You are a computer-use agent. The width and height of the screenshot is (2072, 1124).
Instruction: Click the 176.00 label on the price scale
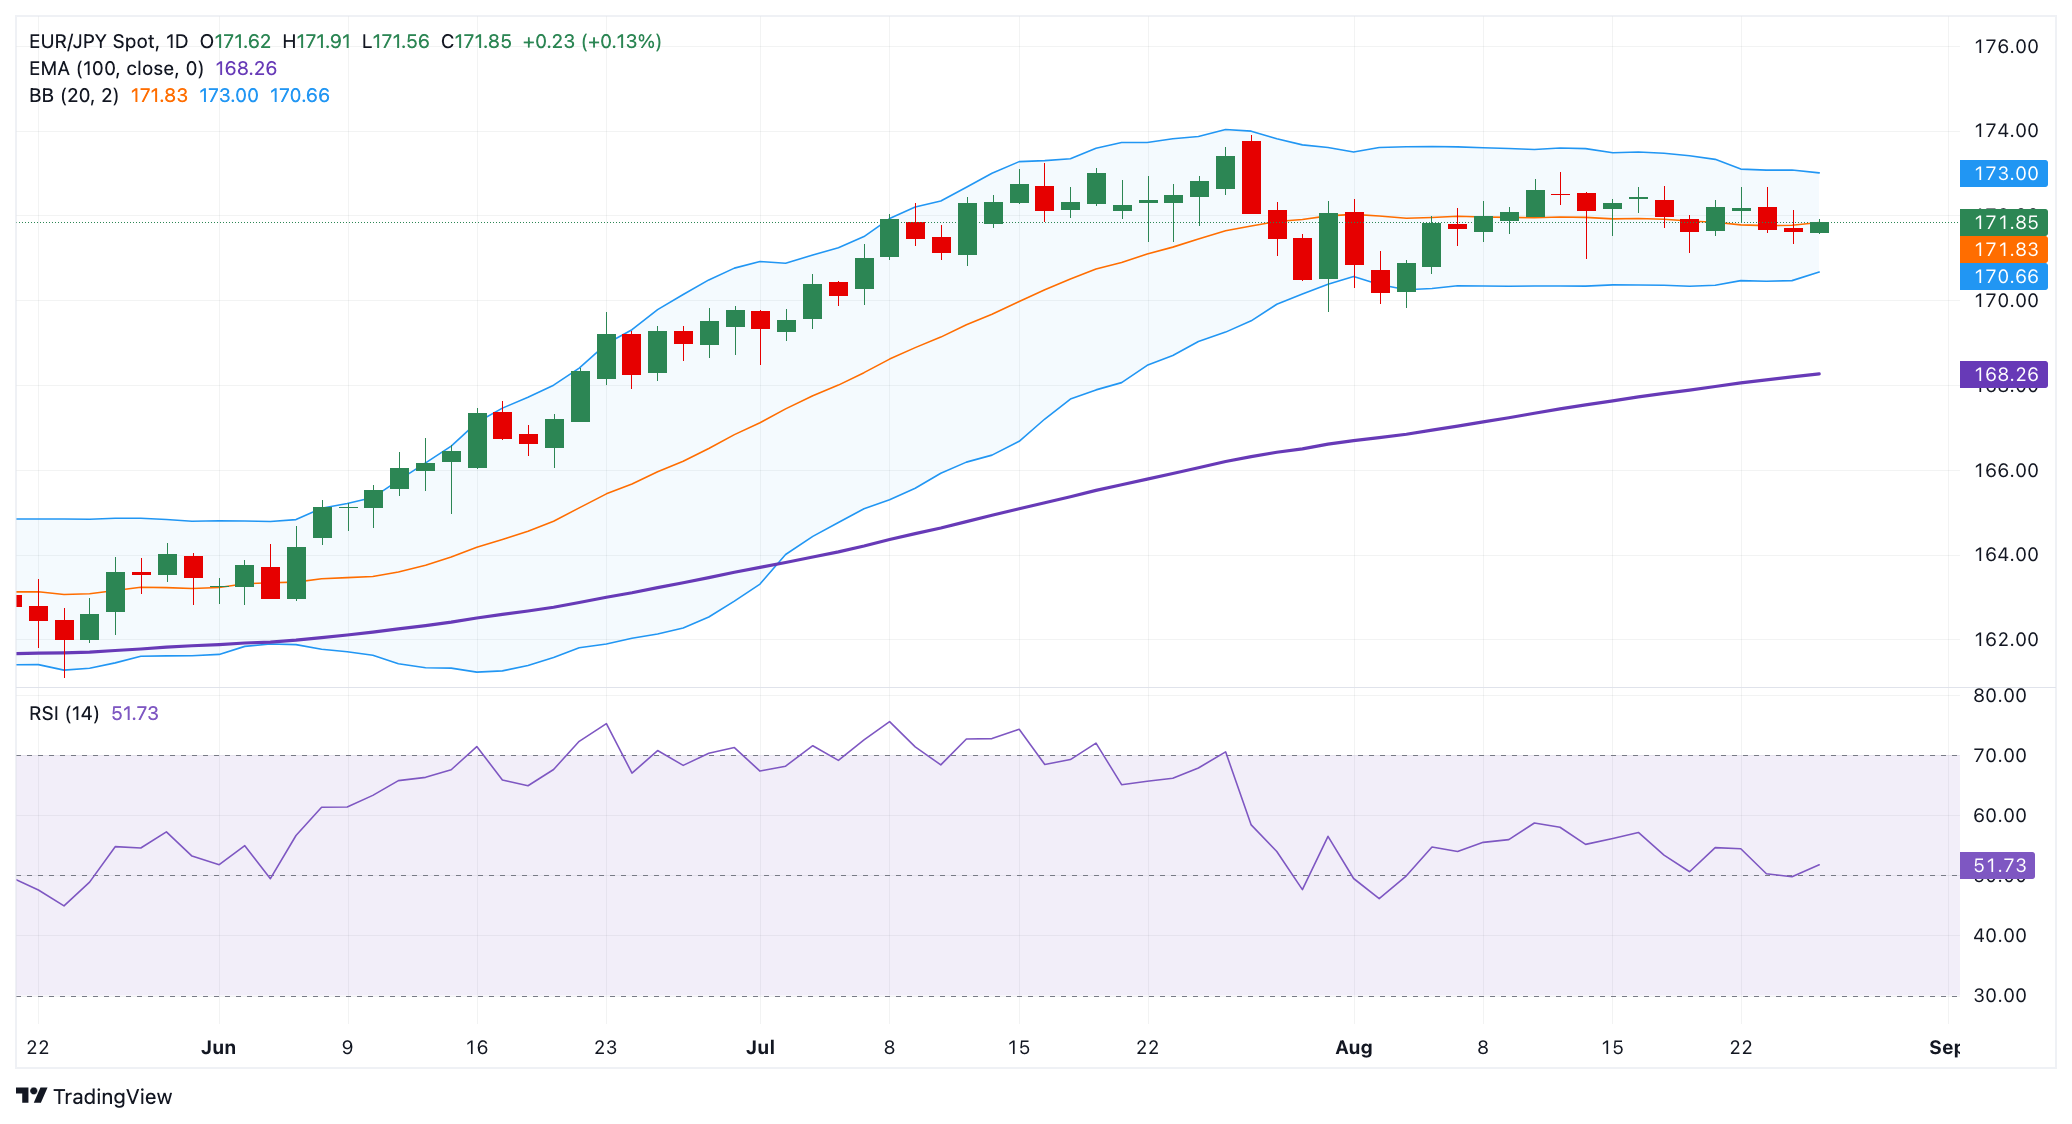coord(2004,47)
